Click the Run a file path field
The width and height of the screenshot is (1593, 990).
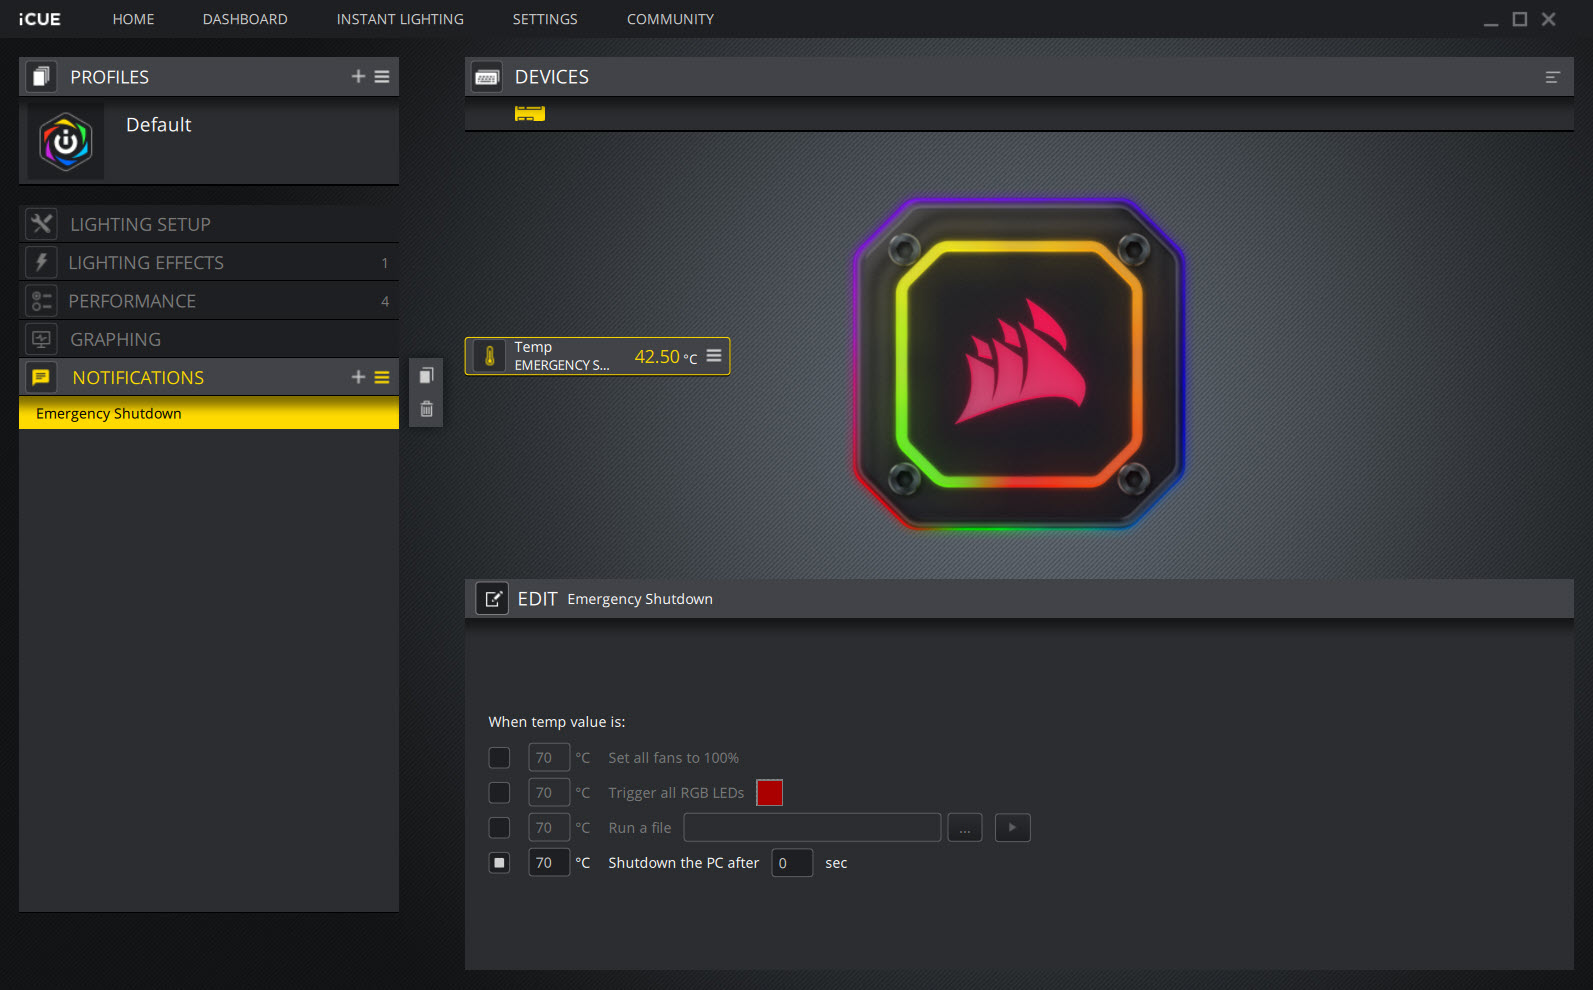[x=812, y=828]
